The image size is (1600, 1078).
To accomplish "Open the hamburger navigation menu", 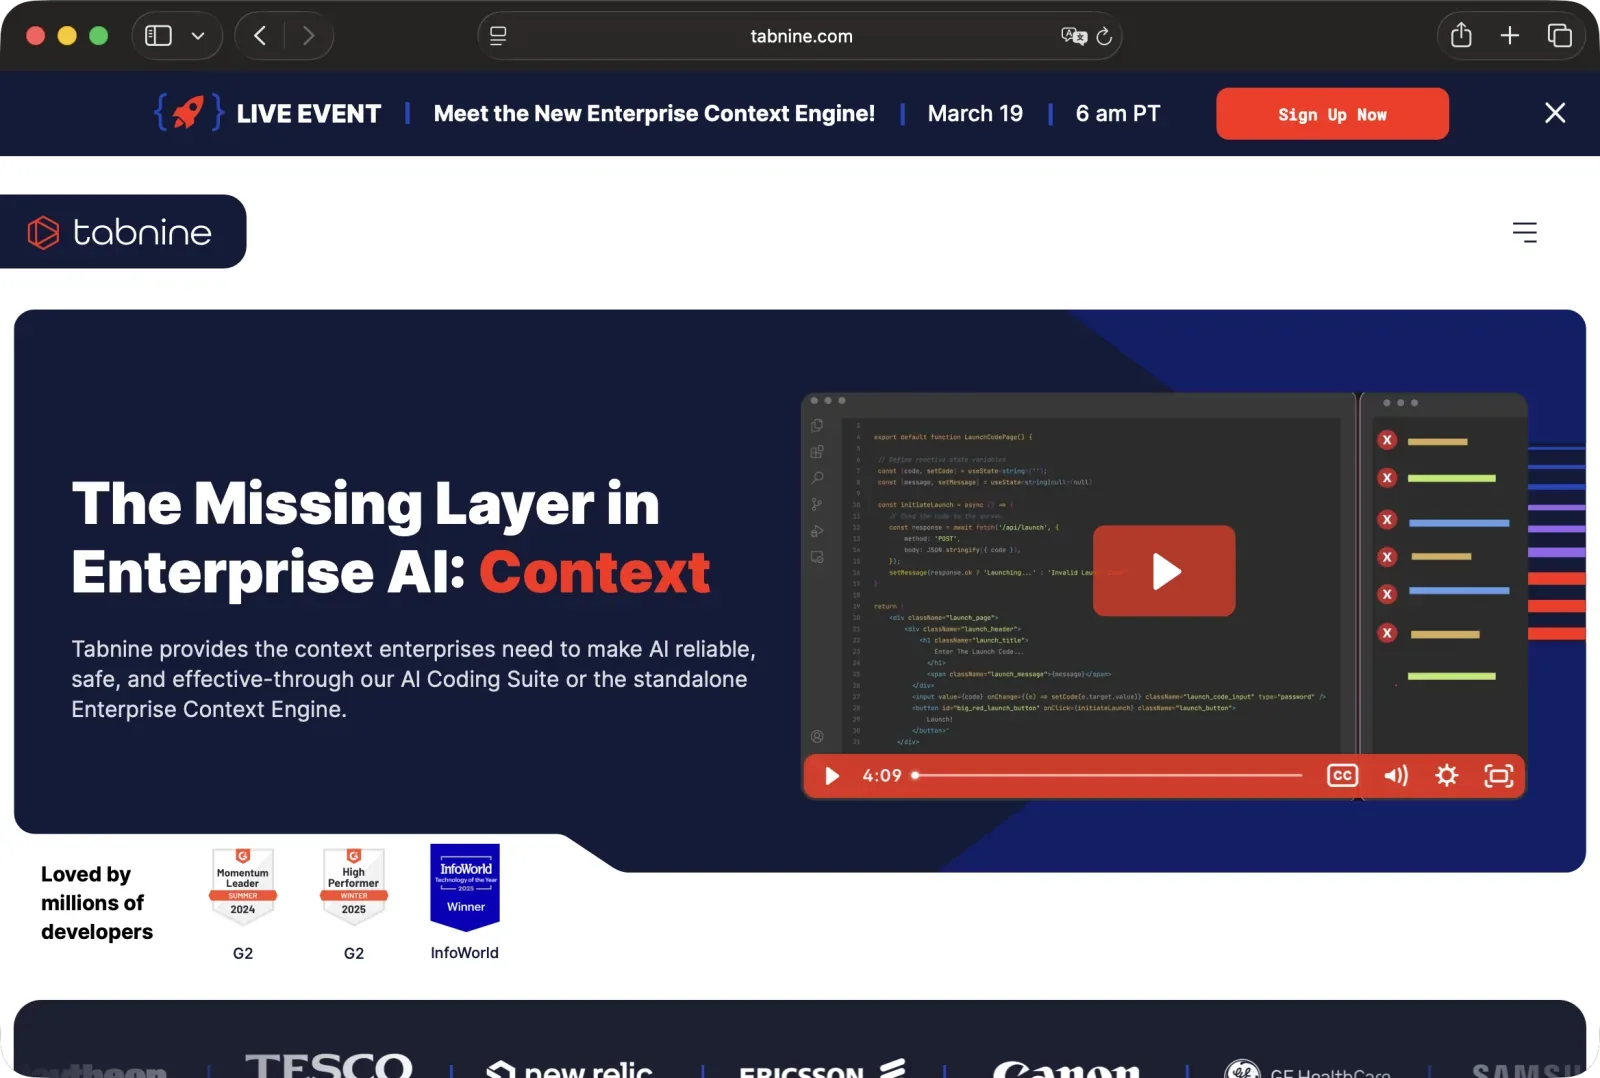I will [1524, 232].
